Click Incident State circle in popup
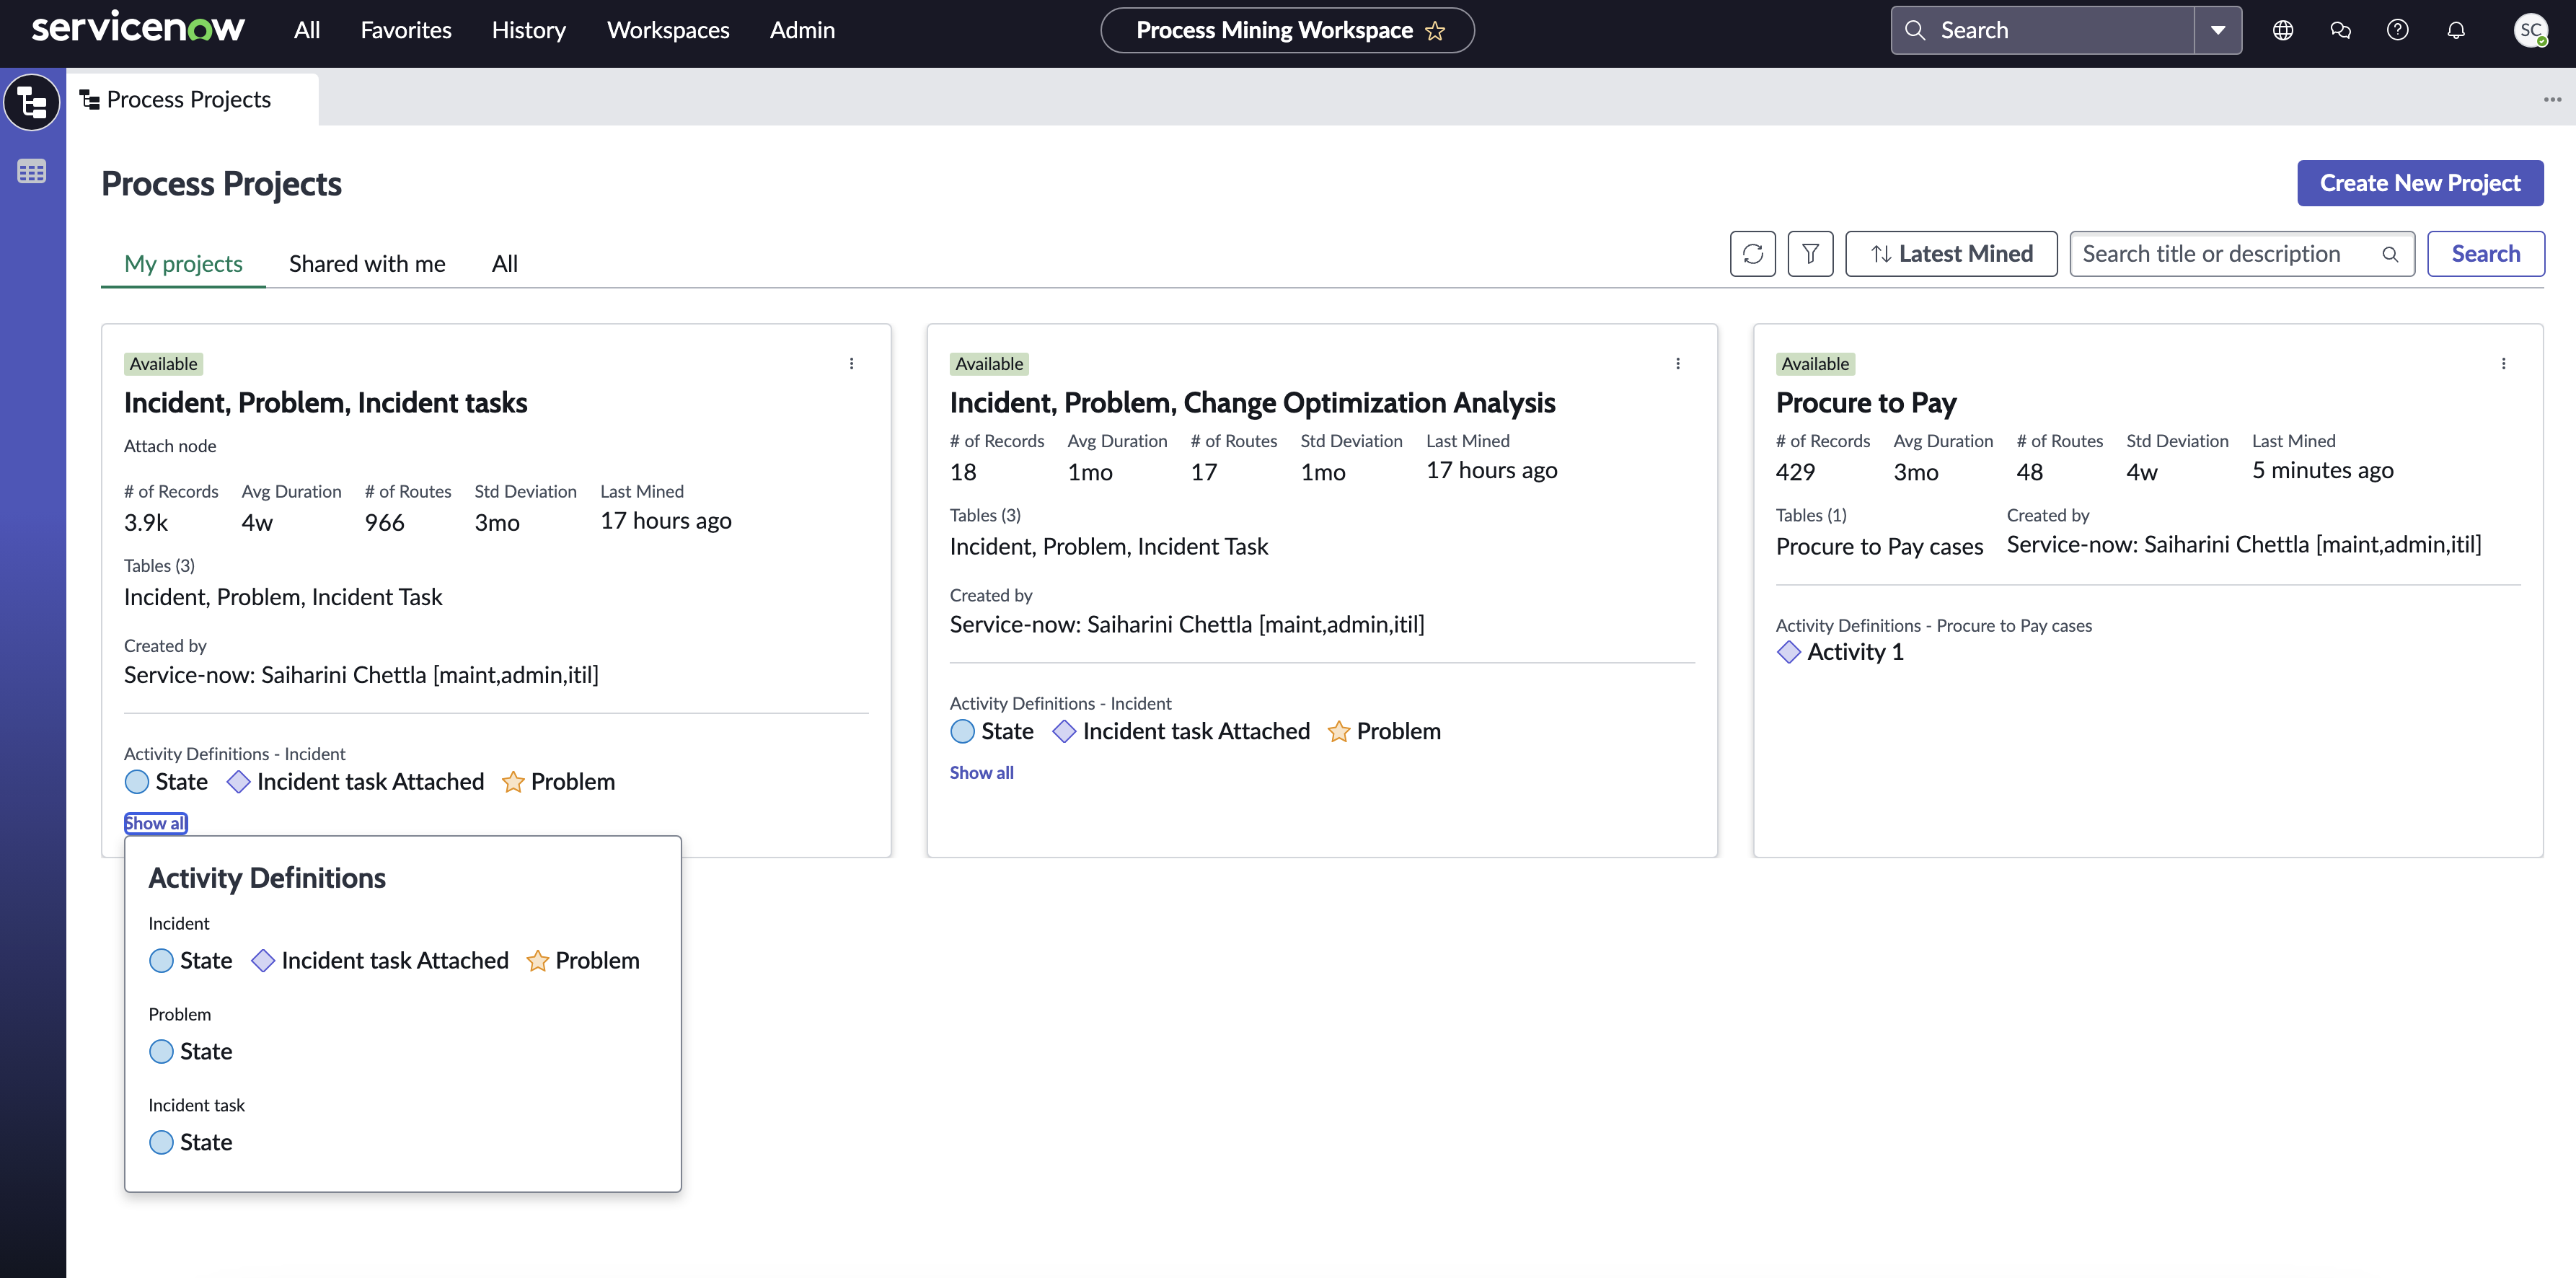The width and height of the screenshot is (2576, 1278). [x=161, y=961]
